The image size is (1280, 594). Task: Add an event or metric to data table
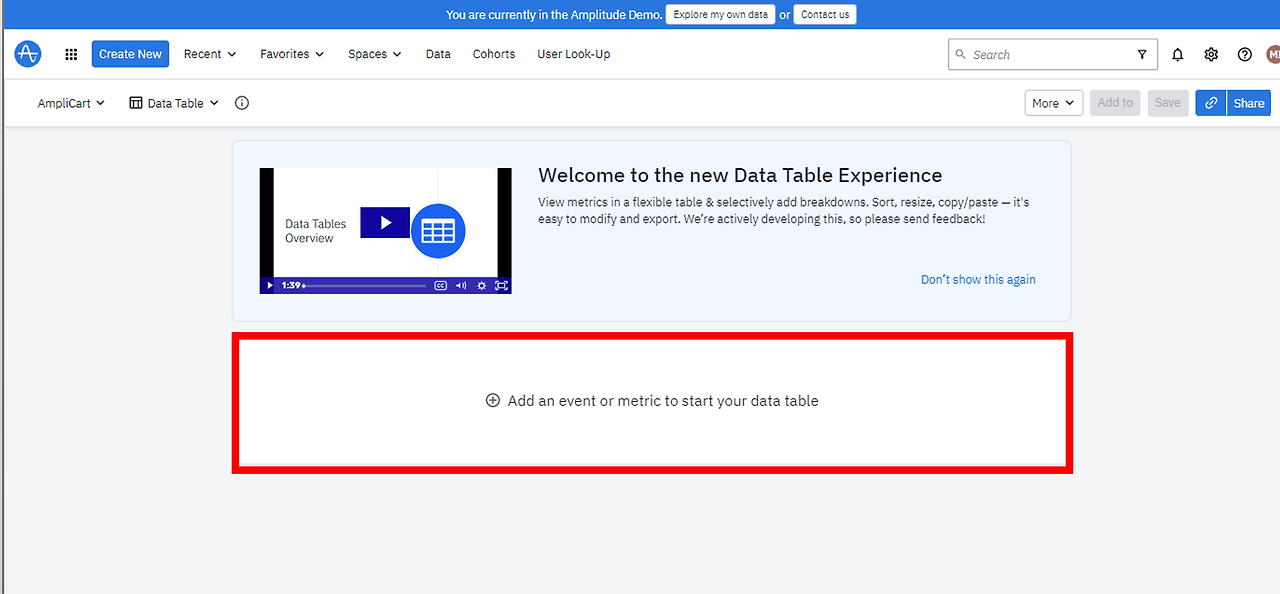pyautogui.click(x=652, y=401)
